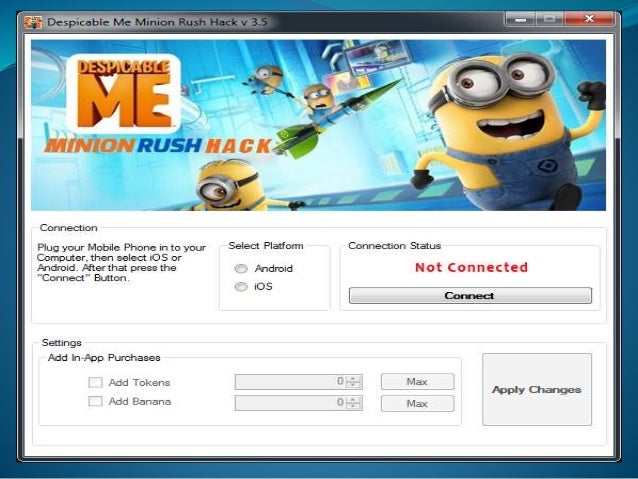638x479 pixels.
Task: Tick the Add Banana checkbox
Action: (95, 401)
